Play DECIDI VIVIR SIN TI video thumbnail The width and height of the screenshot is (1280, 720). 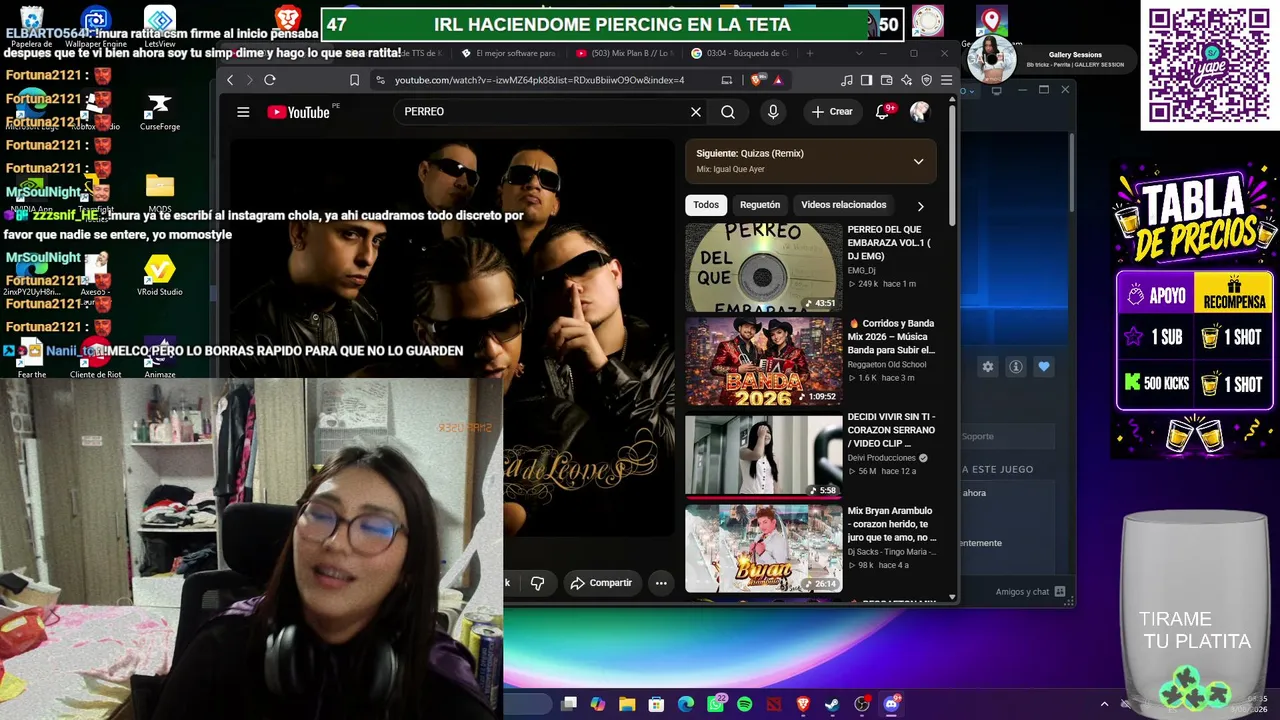click(764, 455)
